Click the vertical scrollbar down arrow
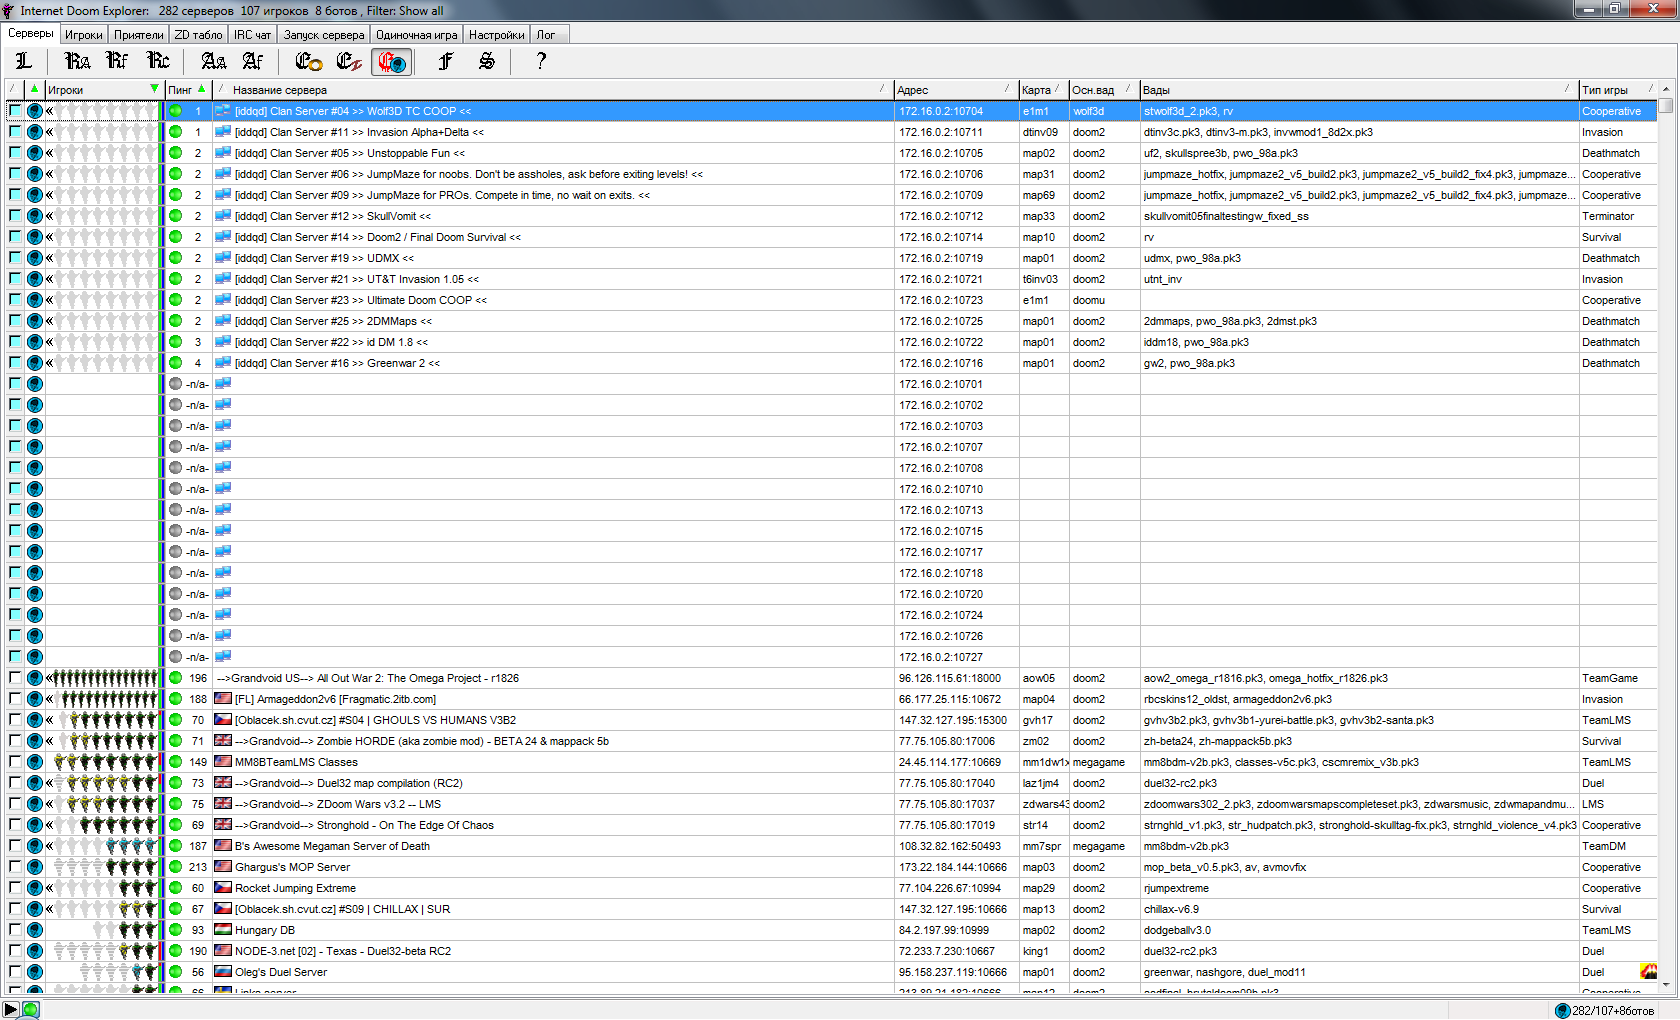Viewport: 1680px width, 1020px height. tap(1666, 985)
